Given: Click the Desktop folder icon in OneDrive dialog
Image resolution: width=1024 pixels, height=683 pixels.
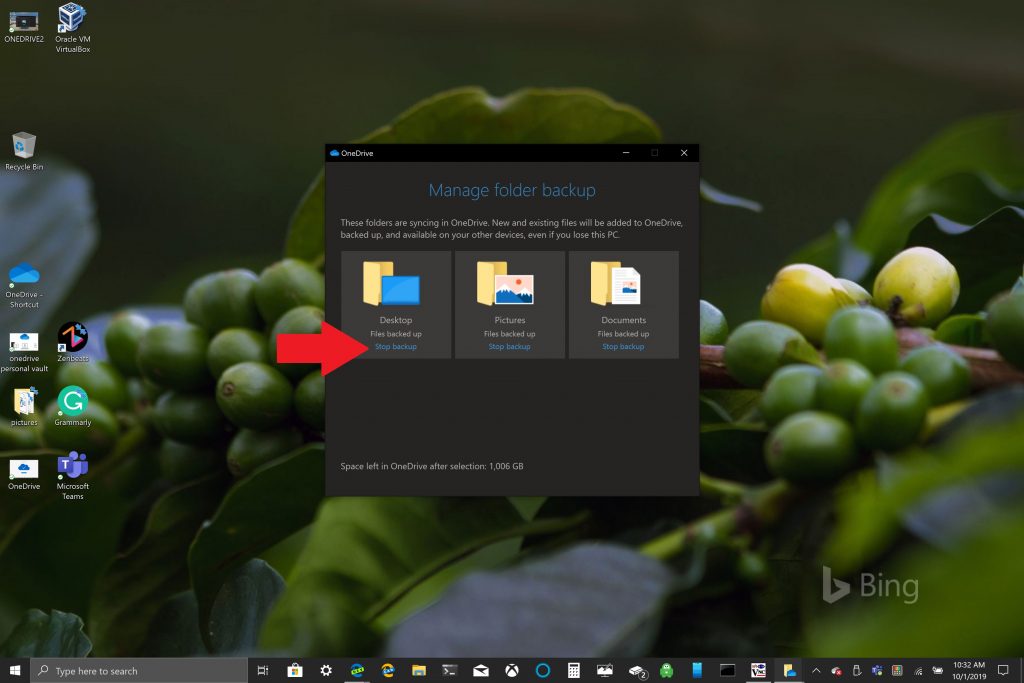Looking at the screenshot, I should coord(392,283).
